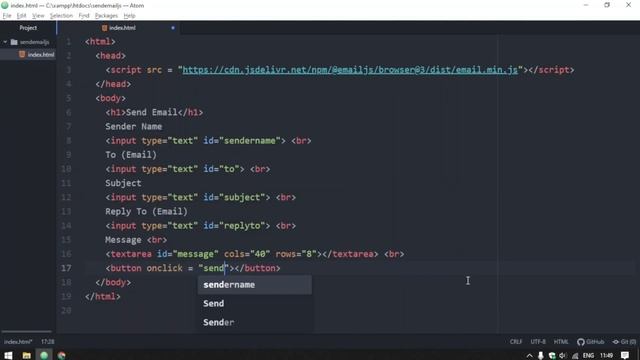
Task: Open index.html in the tree view
Action: click(41, 54)
